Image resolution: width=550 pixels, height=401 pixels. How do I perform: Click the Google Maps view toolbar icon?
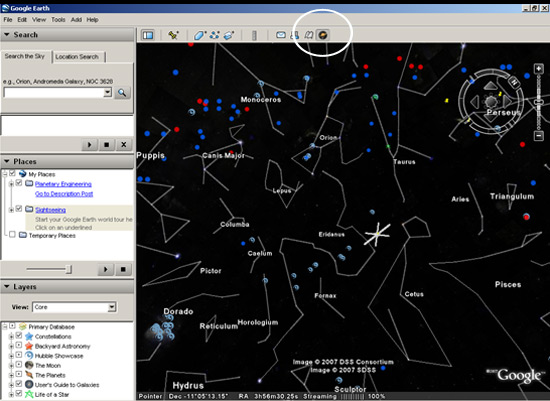pyautogui.click(x=309, y=35)
